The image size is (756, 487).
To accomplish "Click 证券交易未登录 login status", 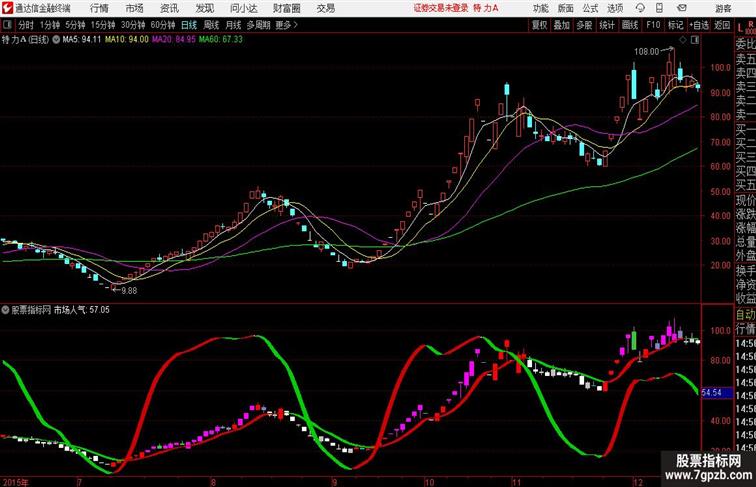I will point(441,8).
